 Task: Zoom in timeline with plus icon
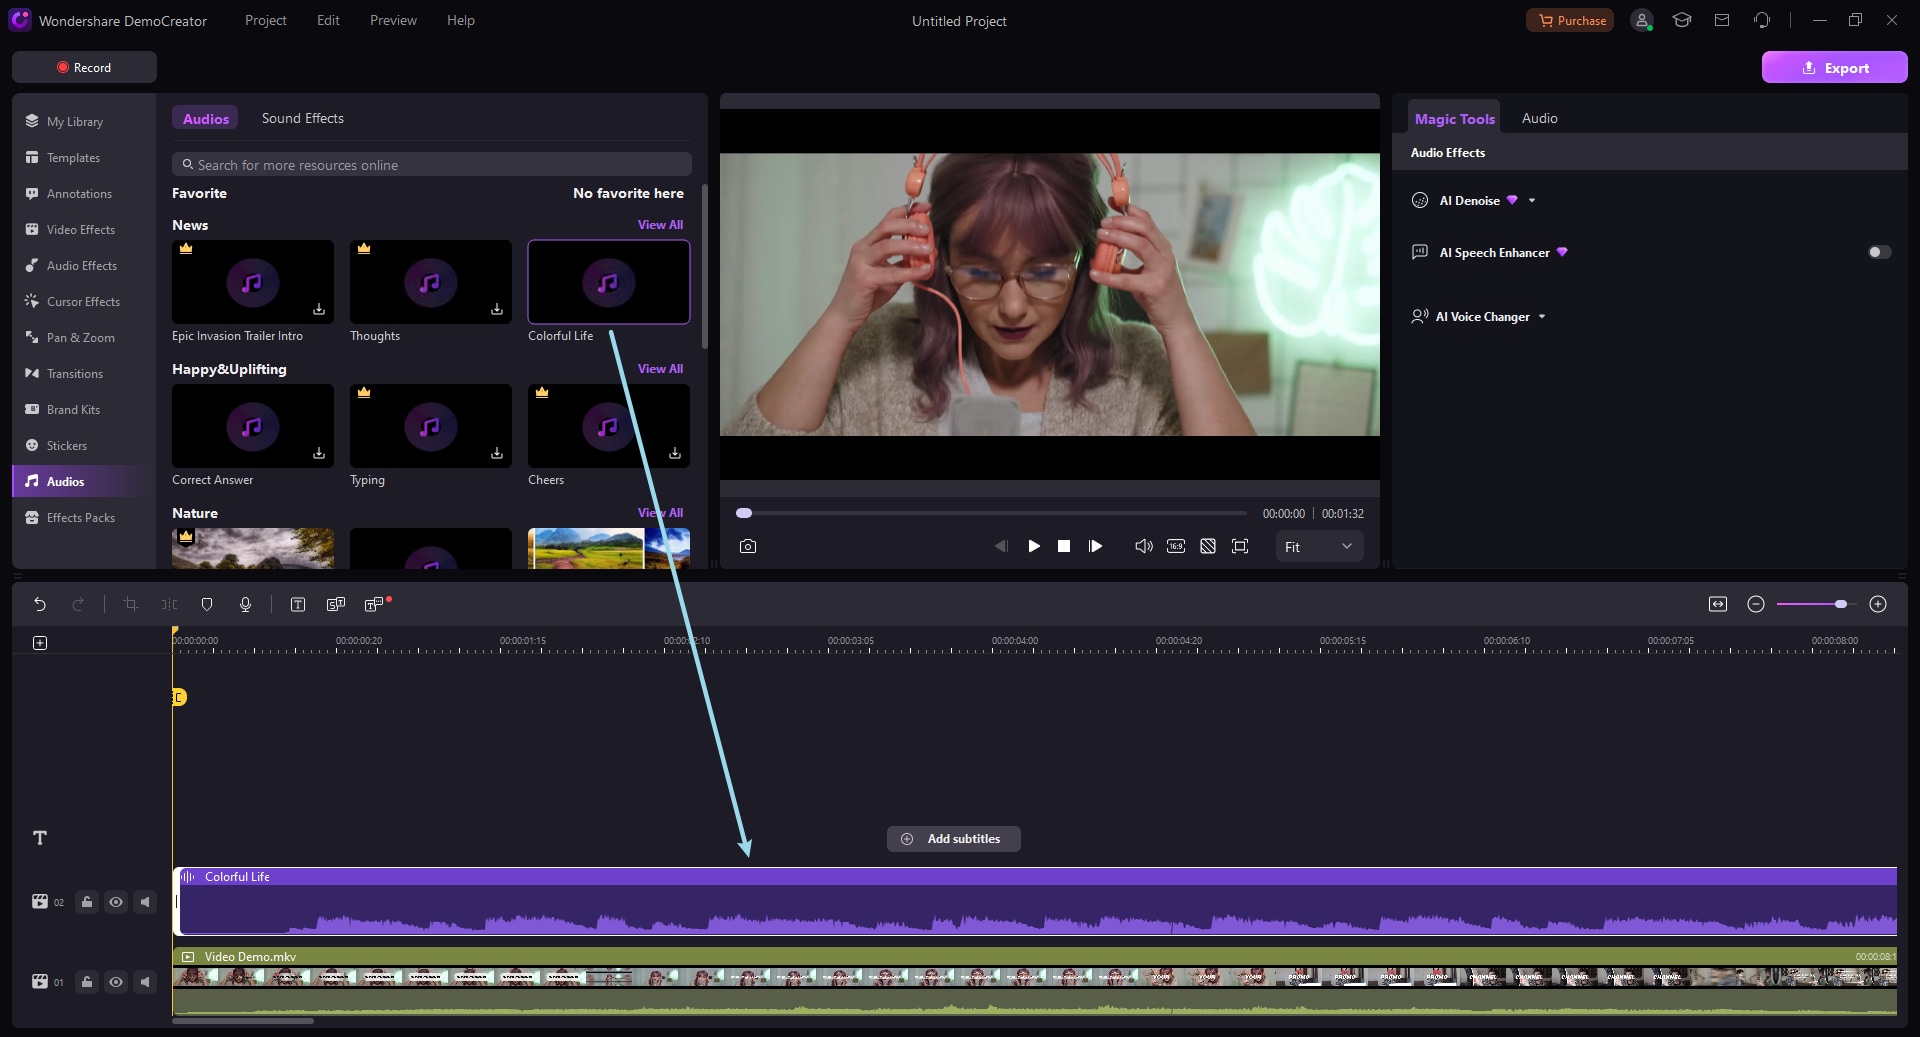[1878, 604]
